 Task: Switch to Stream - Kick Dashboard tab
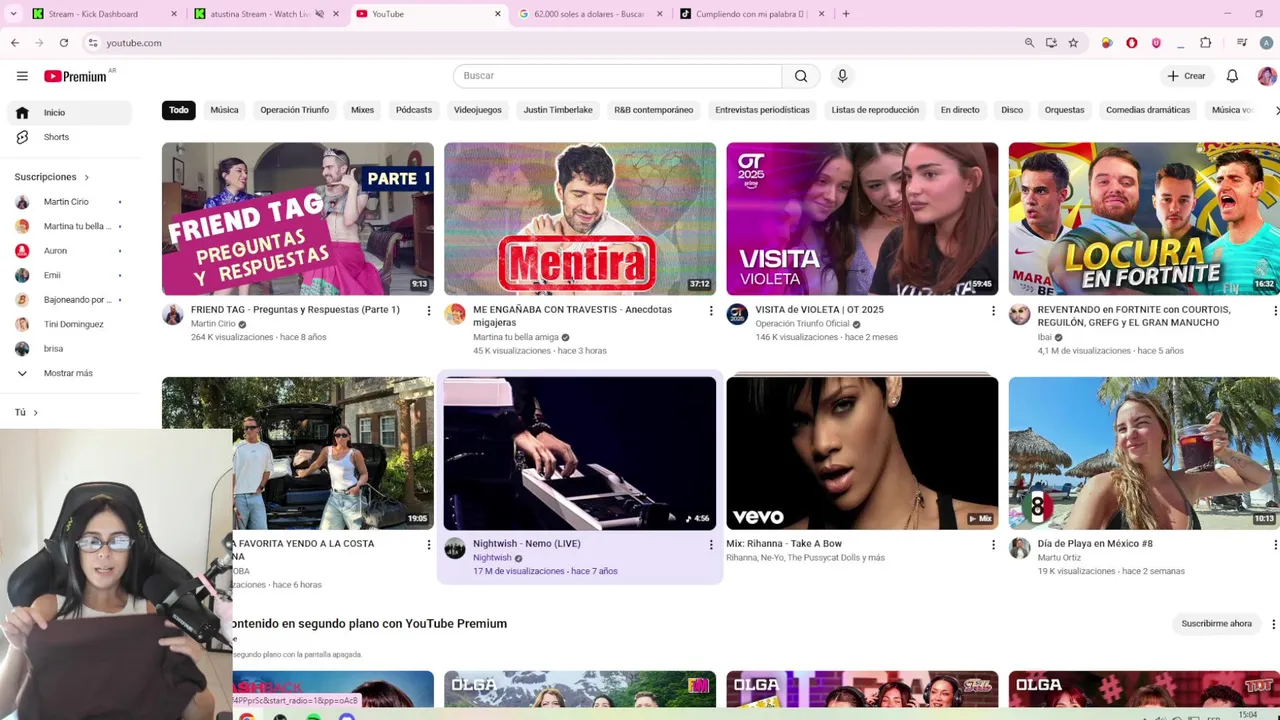point(105,14)
